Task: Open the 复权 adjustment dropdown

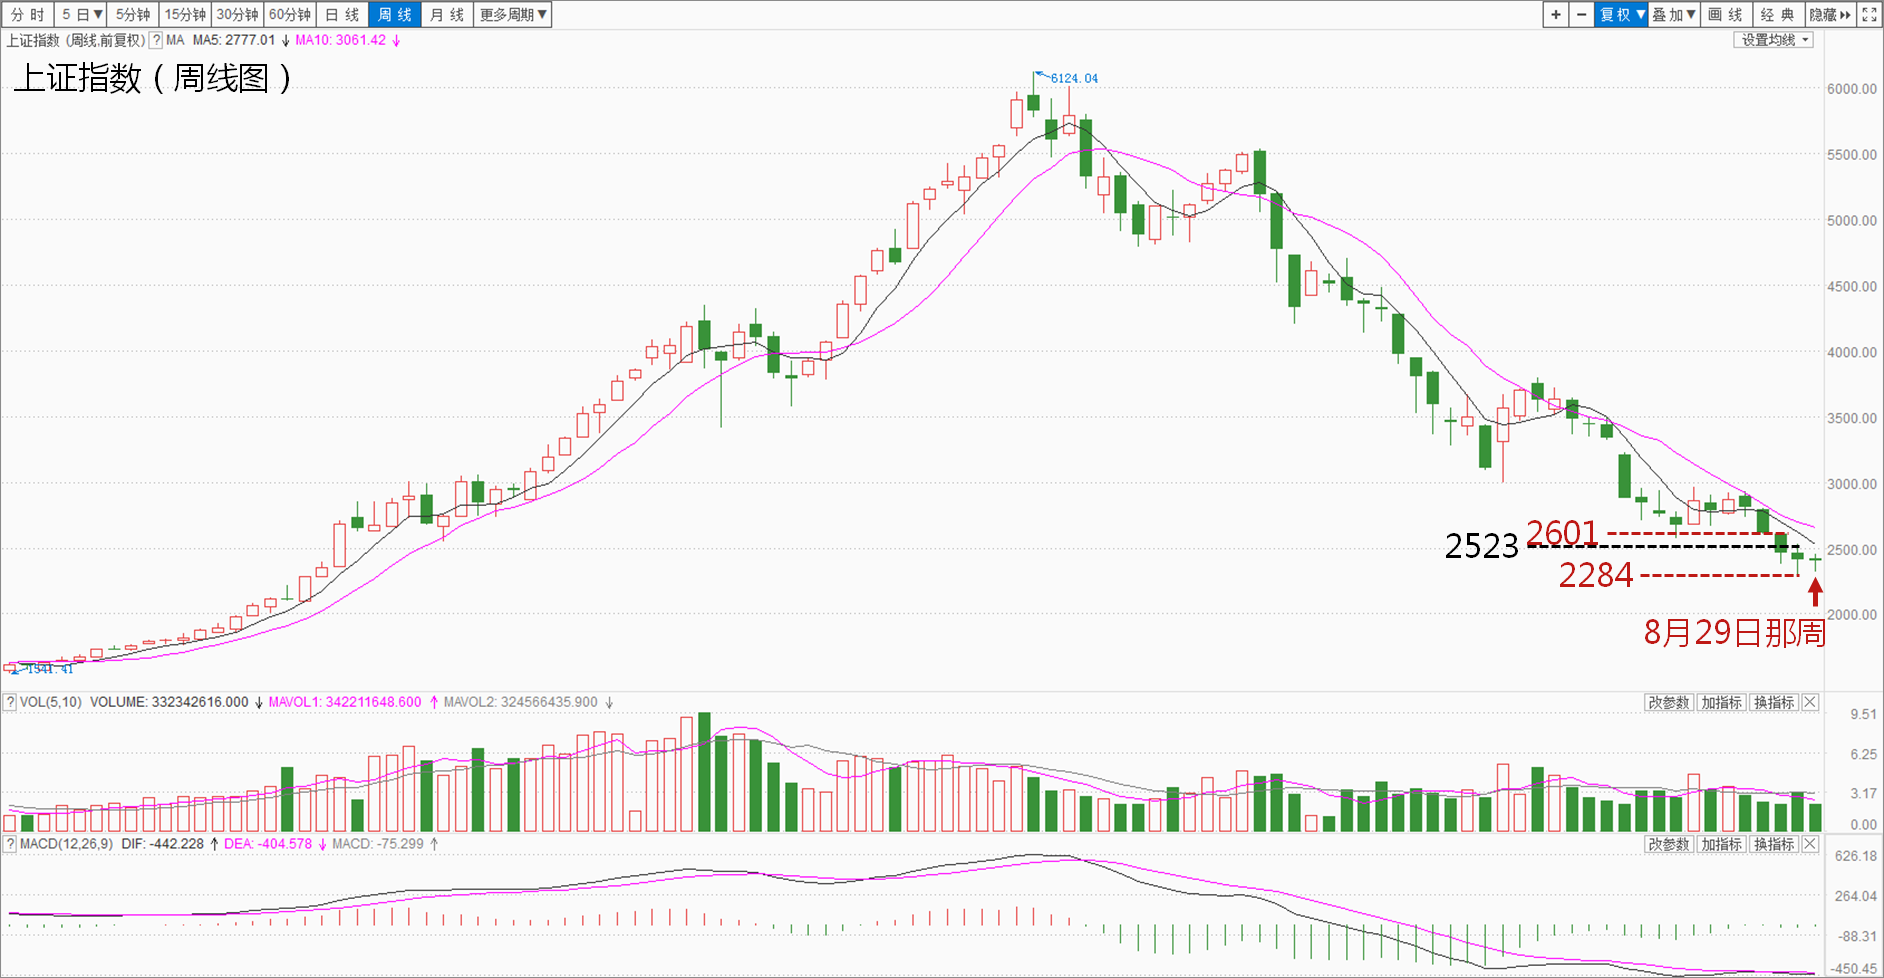Action: (1621, 15)
